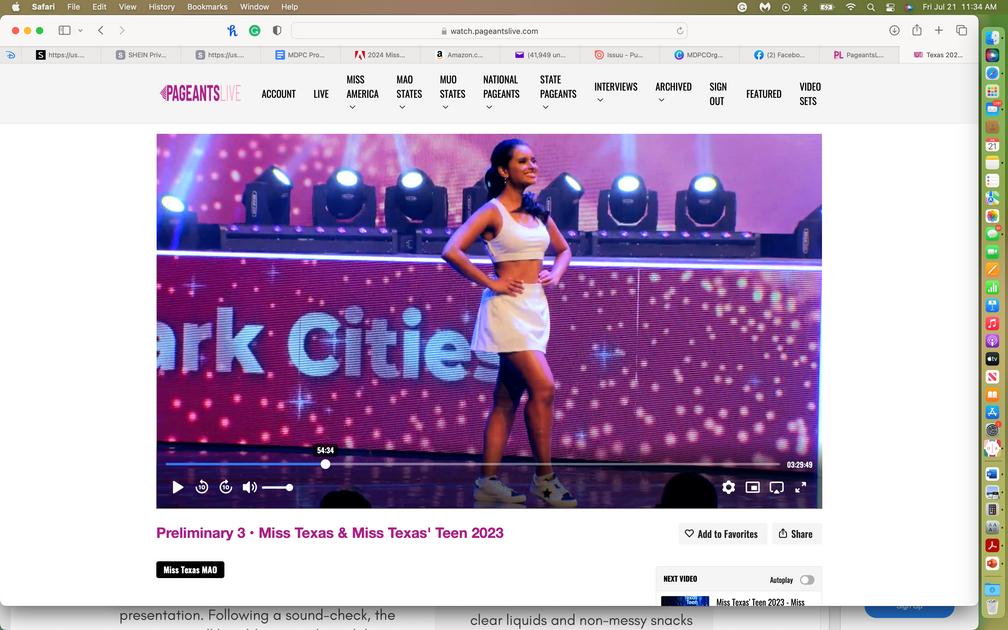Viewport: 1008px width, 630px height.
Task: Skip forward 10 seconds in video
Action: point(226,487)
